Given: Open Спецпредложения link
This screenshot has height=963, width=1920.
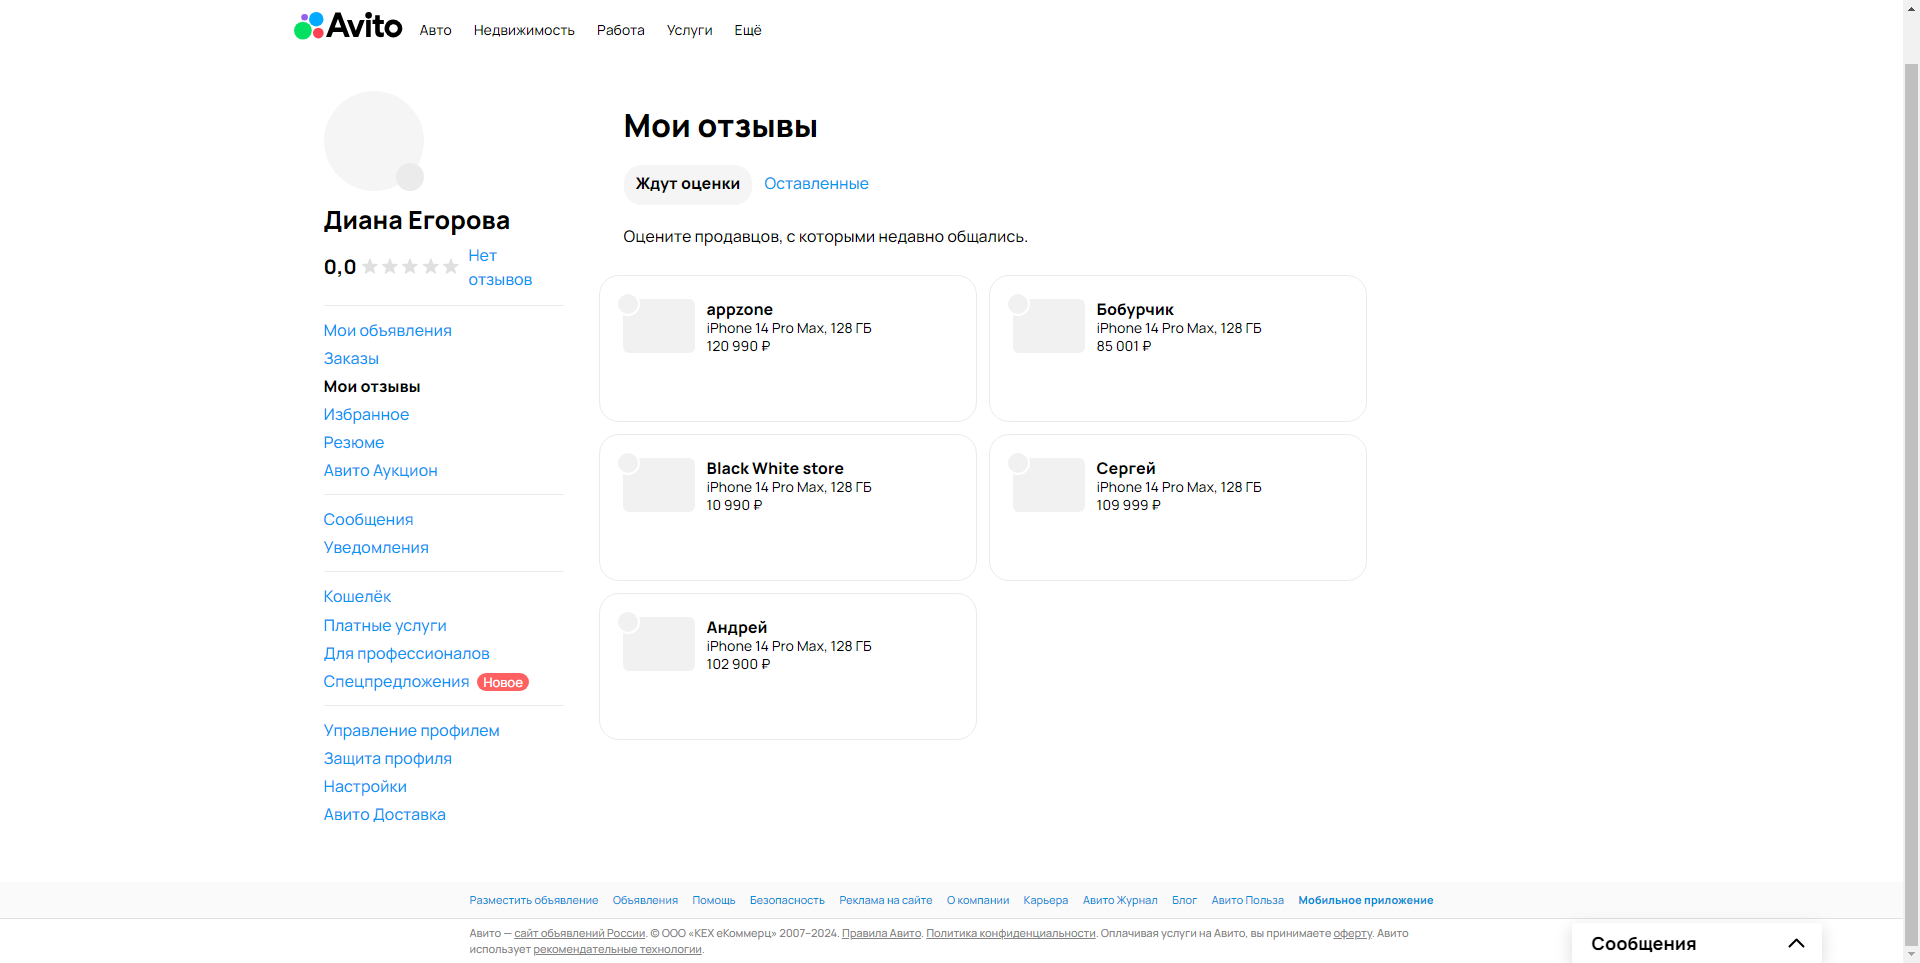Looking at the screenshot, I should (x=396, y=682).
